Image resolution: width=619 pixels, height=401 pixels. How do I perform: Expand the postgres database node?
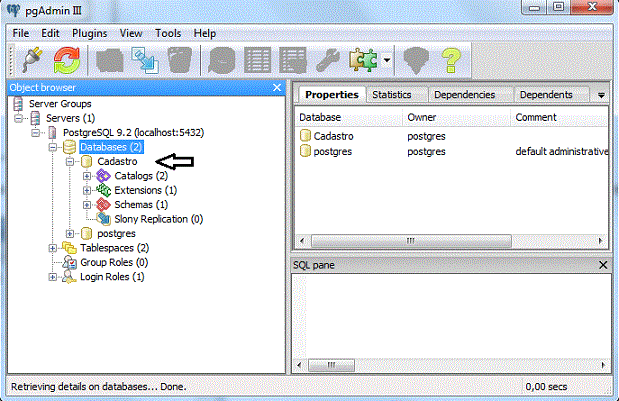click(70, 234)
